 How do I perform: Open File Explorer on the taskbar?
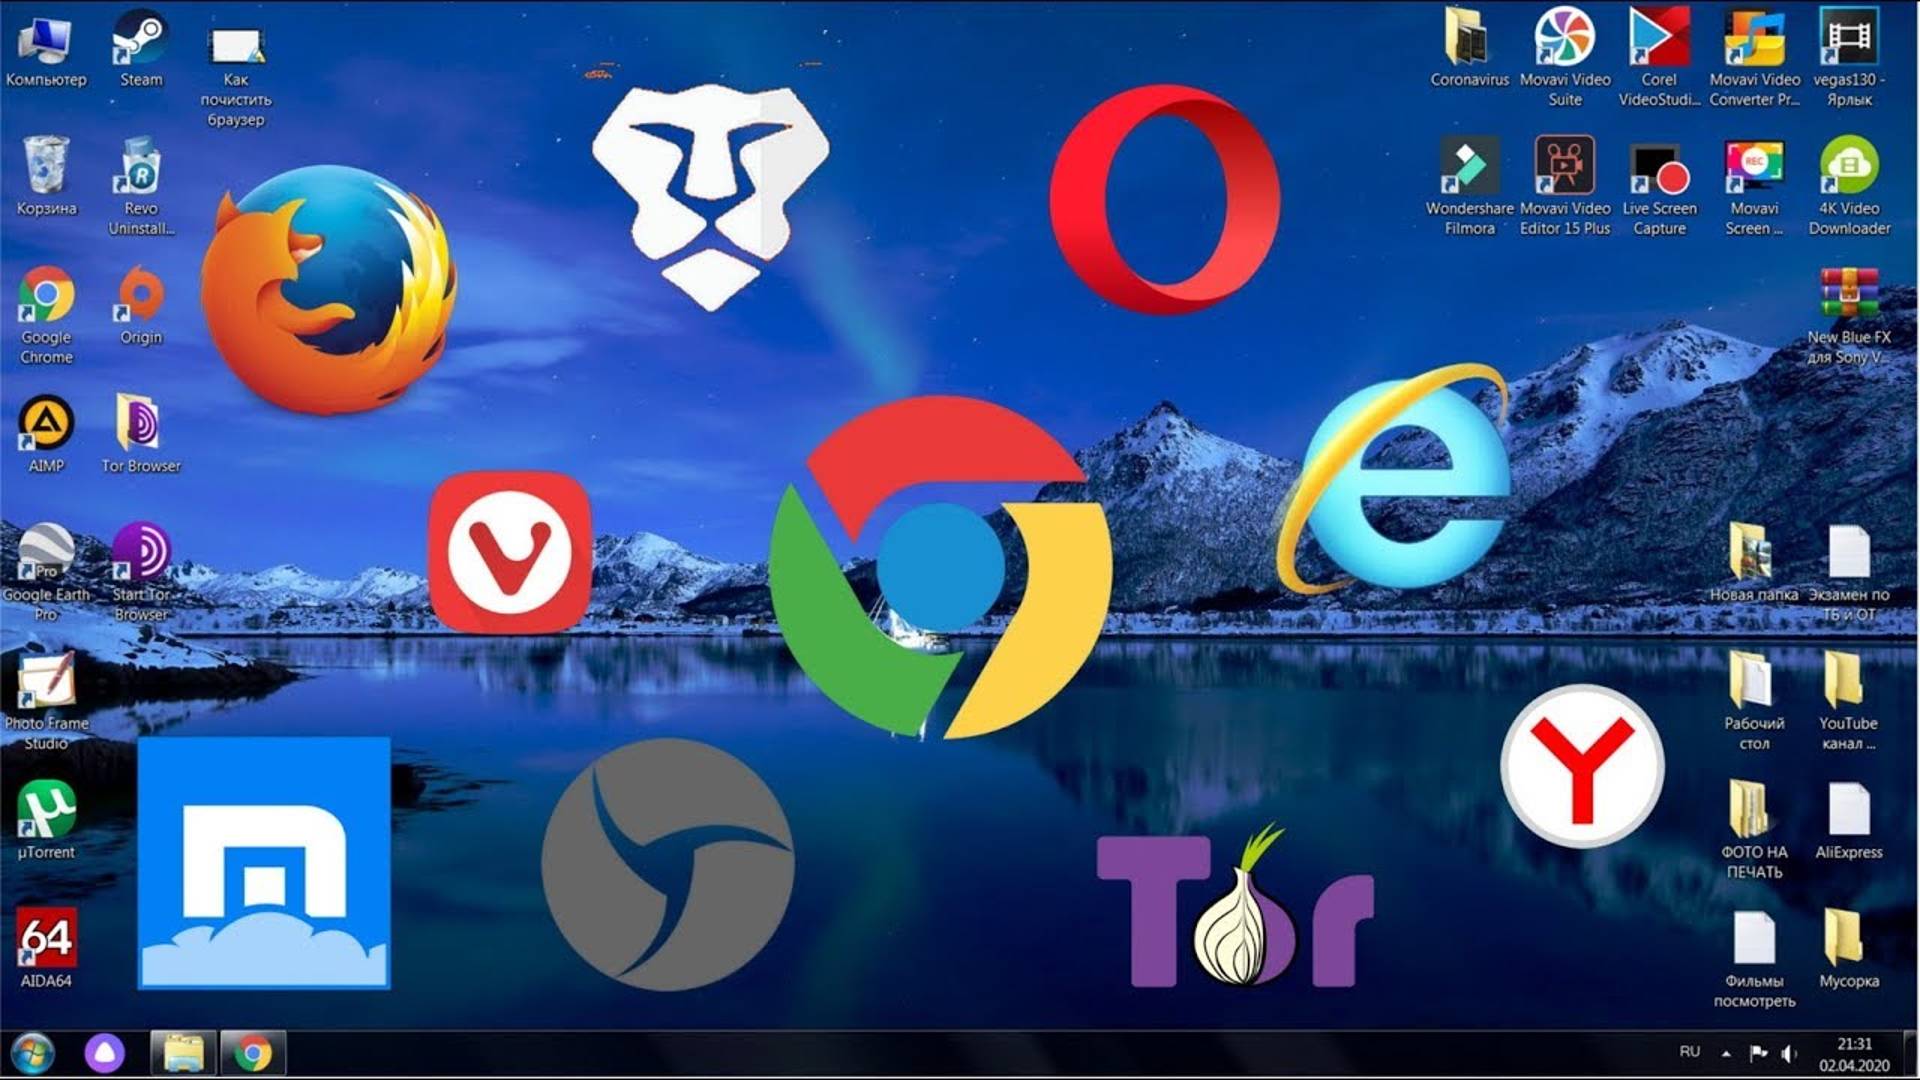(x=183, y=1053)
